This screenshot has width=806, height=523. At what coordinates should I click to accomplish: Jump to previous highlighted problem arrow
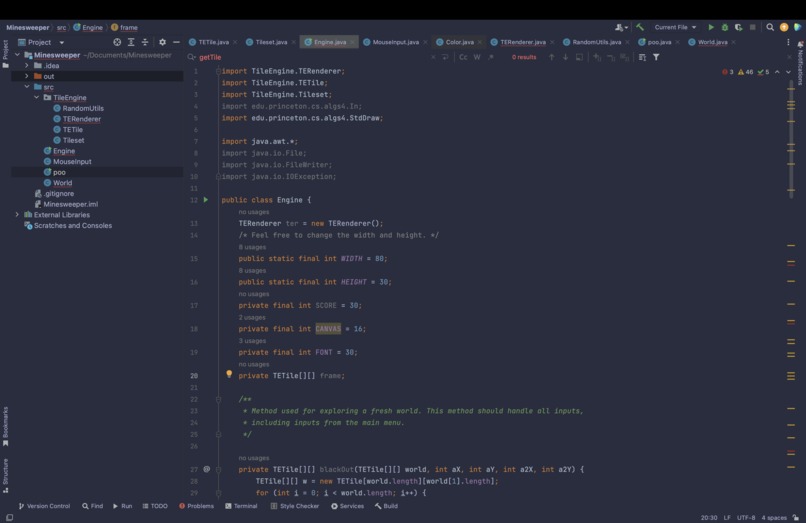[x=777, y=72]
